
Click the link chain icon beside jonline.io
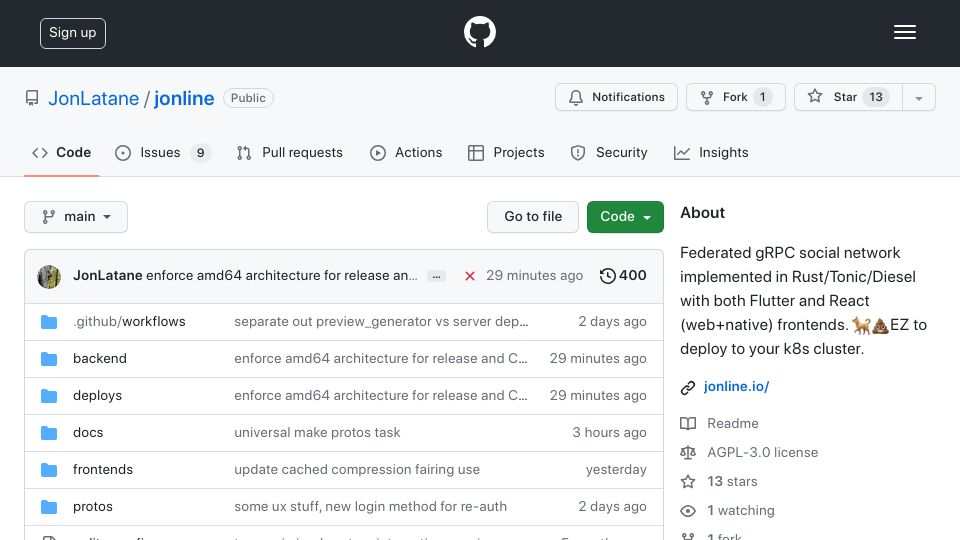click(x=688, y=388)
